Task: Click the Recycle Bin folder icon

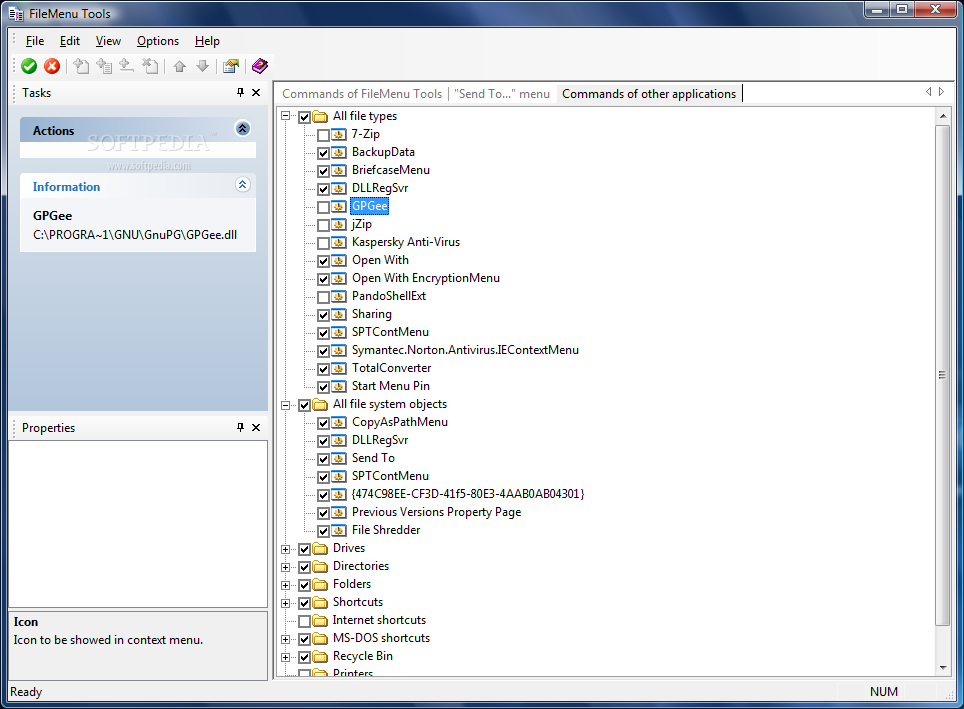Action: coord(320,657)
